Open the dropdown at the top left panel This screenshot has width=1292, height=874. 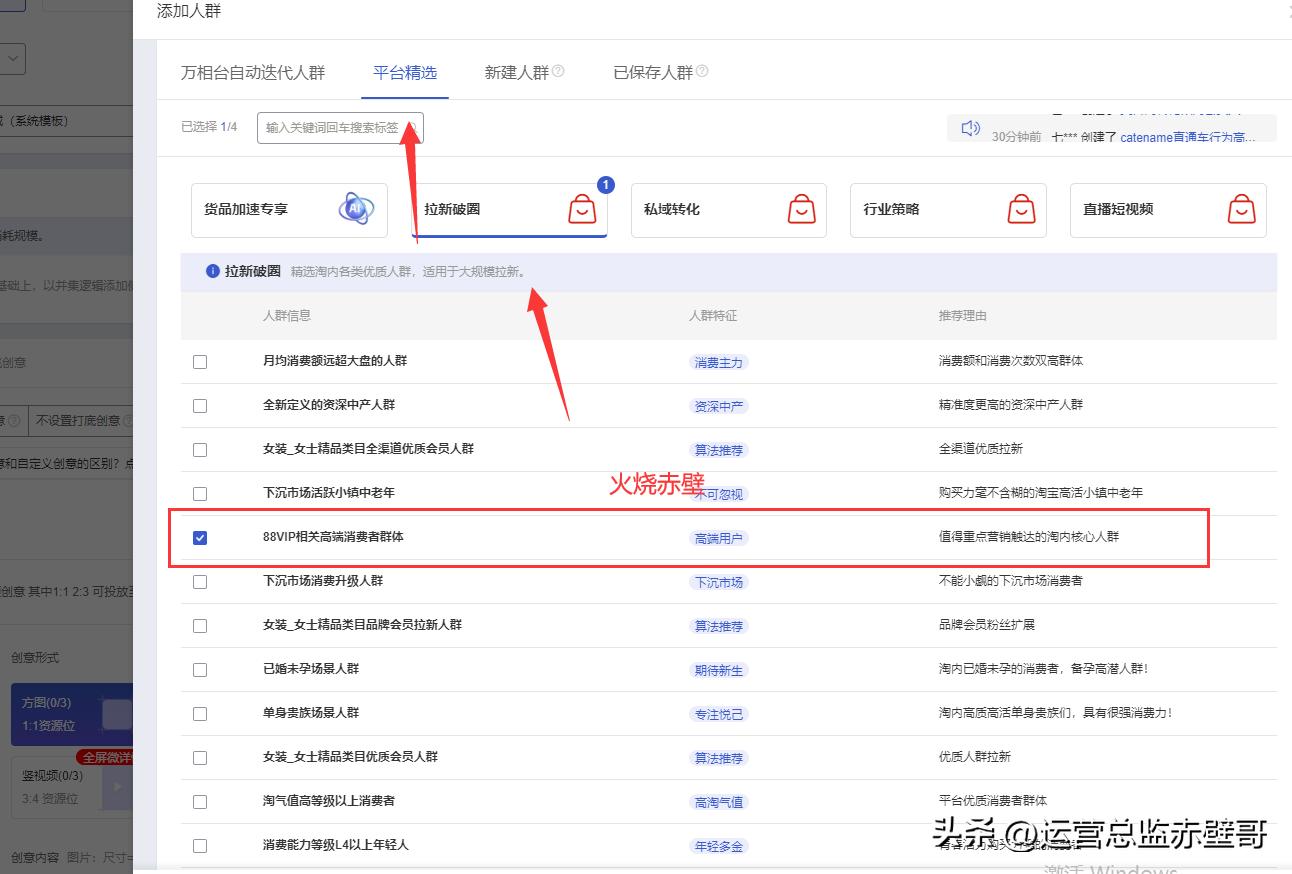pos(12,59)
